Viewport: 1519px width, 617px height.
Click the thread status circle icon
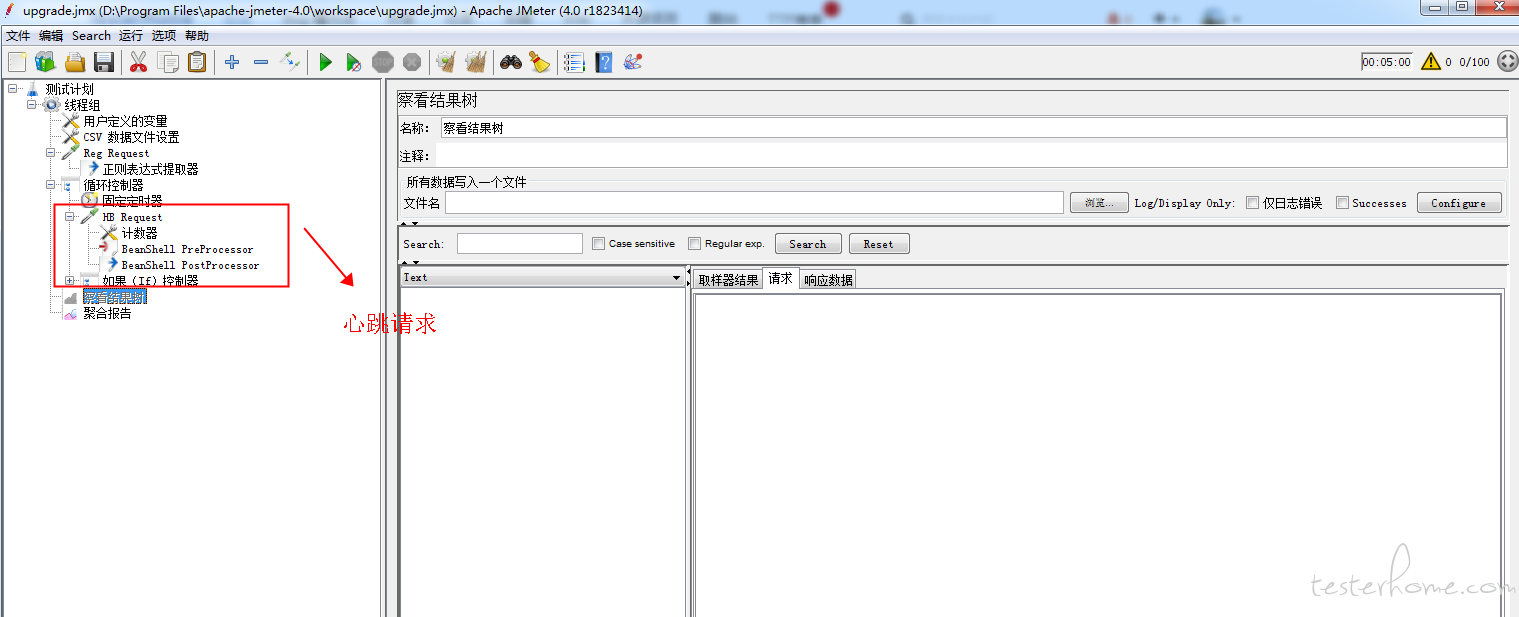pos(1507,61)
